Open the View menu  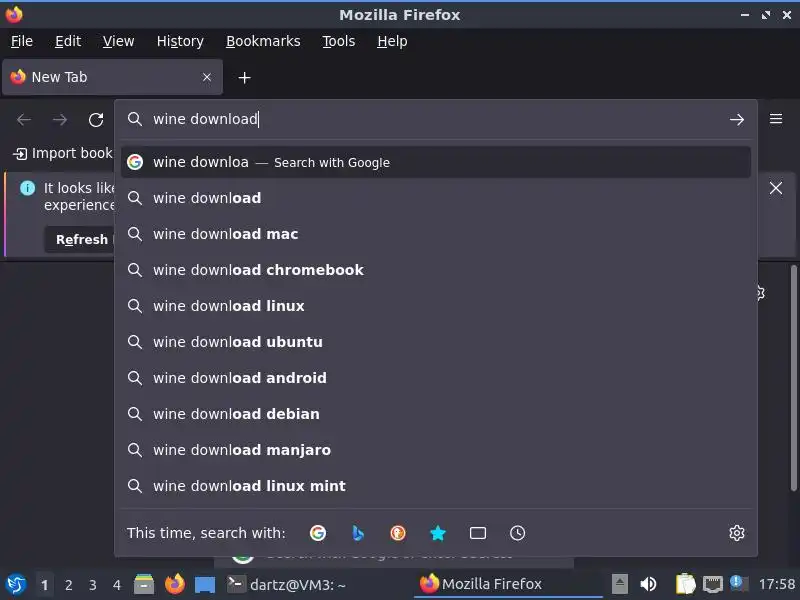click(118, 41)
